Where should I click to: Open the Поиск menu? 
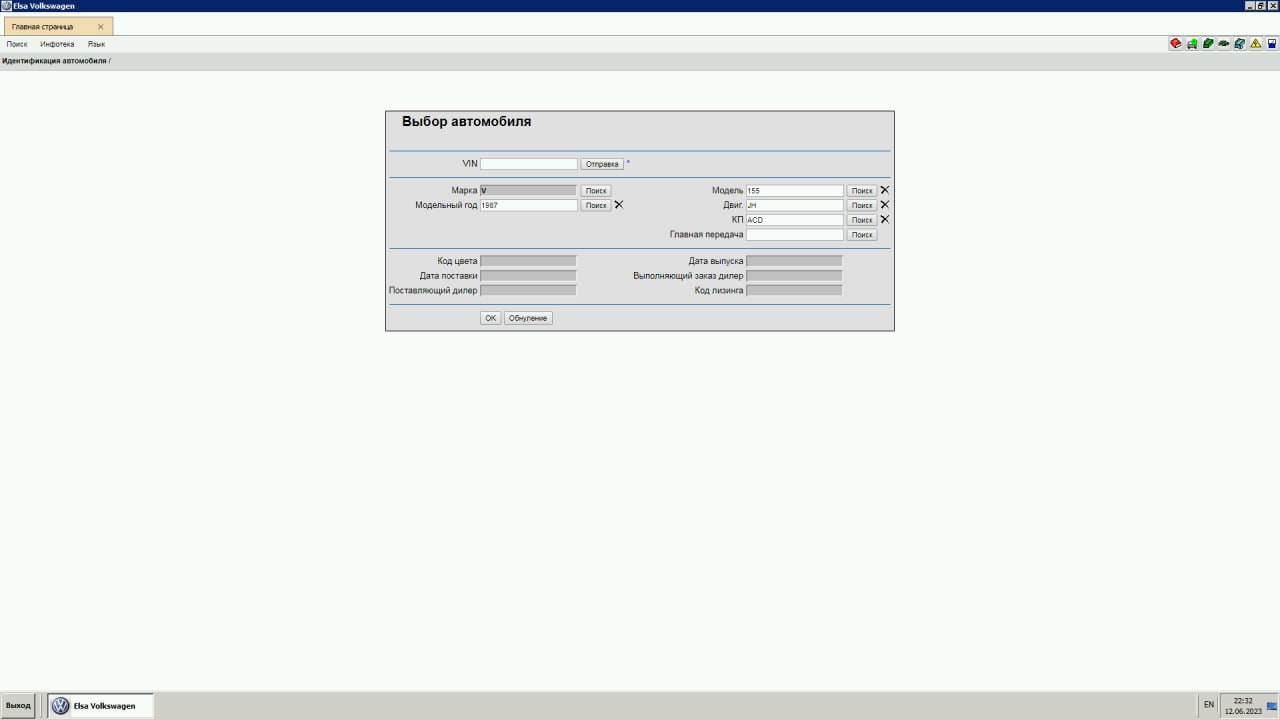tap(17, 44)
